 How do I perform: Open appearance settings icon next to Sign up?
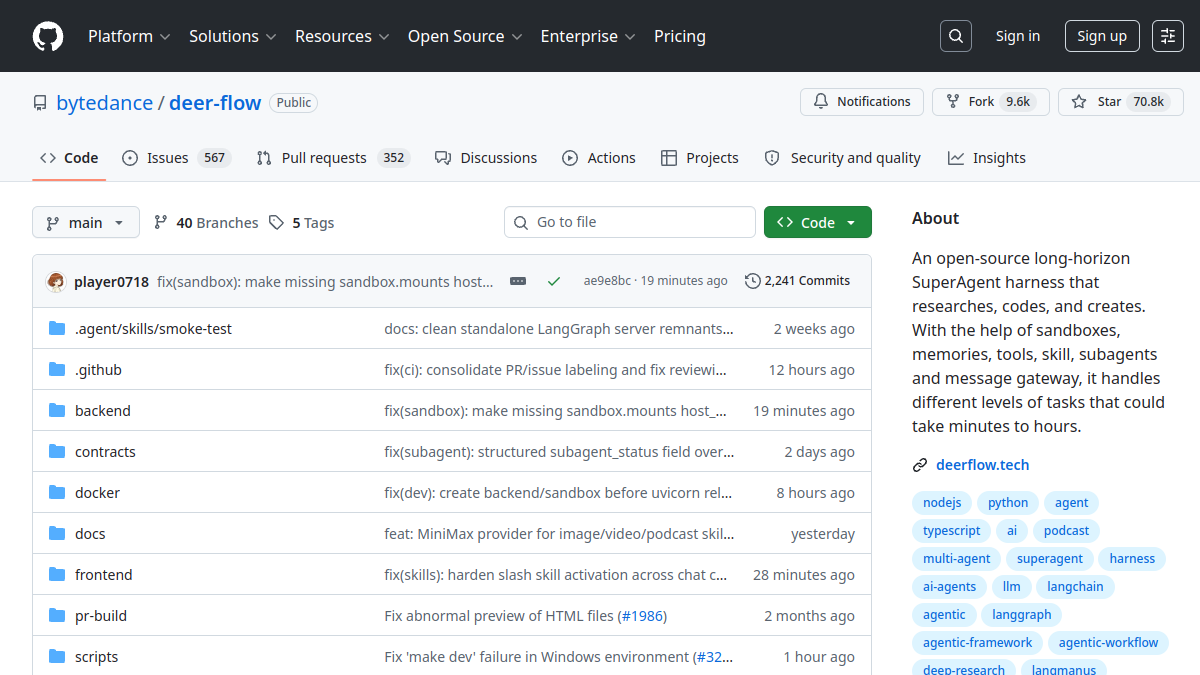(x=1168, y=36)
